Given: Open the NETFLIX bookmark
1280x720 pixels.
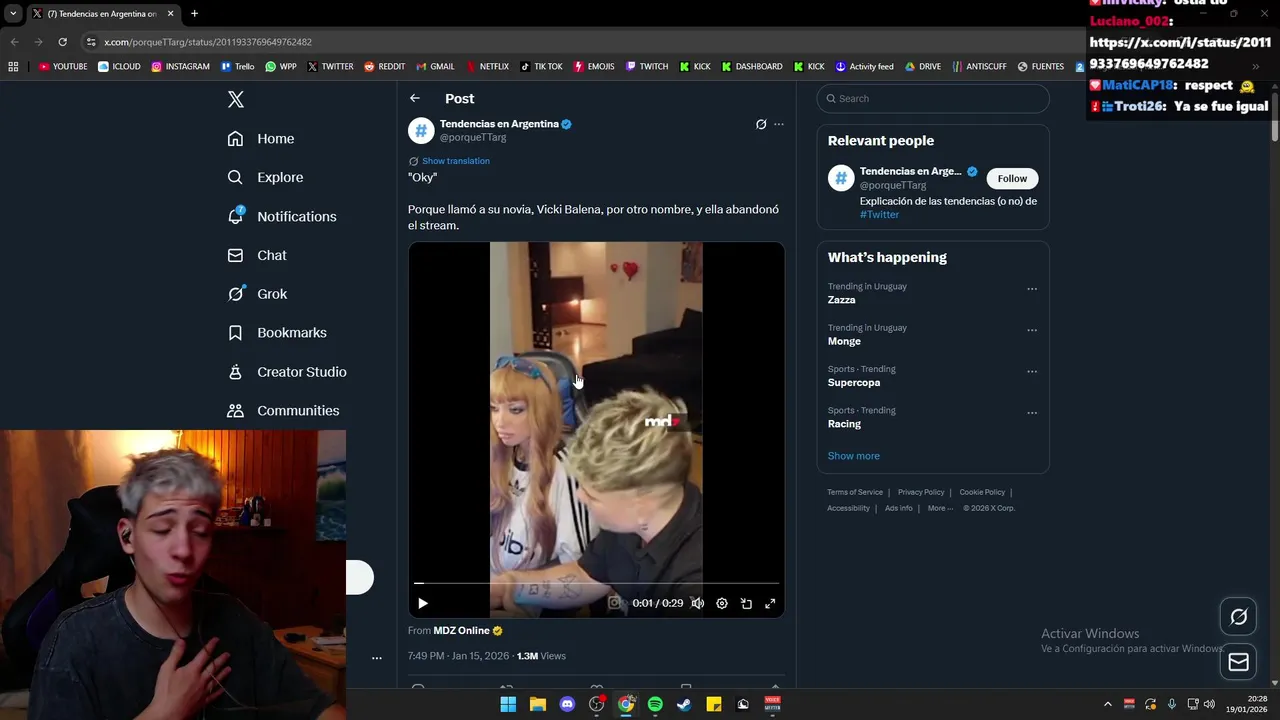Looking at the screenshot, I should [x=487, y=67].
